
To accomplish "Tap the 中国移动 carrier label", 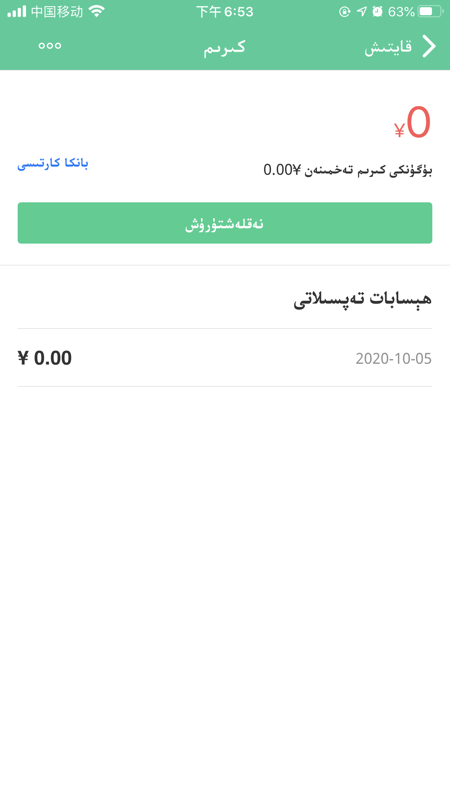I will 57,11.
